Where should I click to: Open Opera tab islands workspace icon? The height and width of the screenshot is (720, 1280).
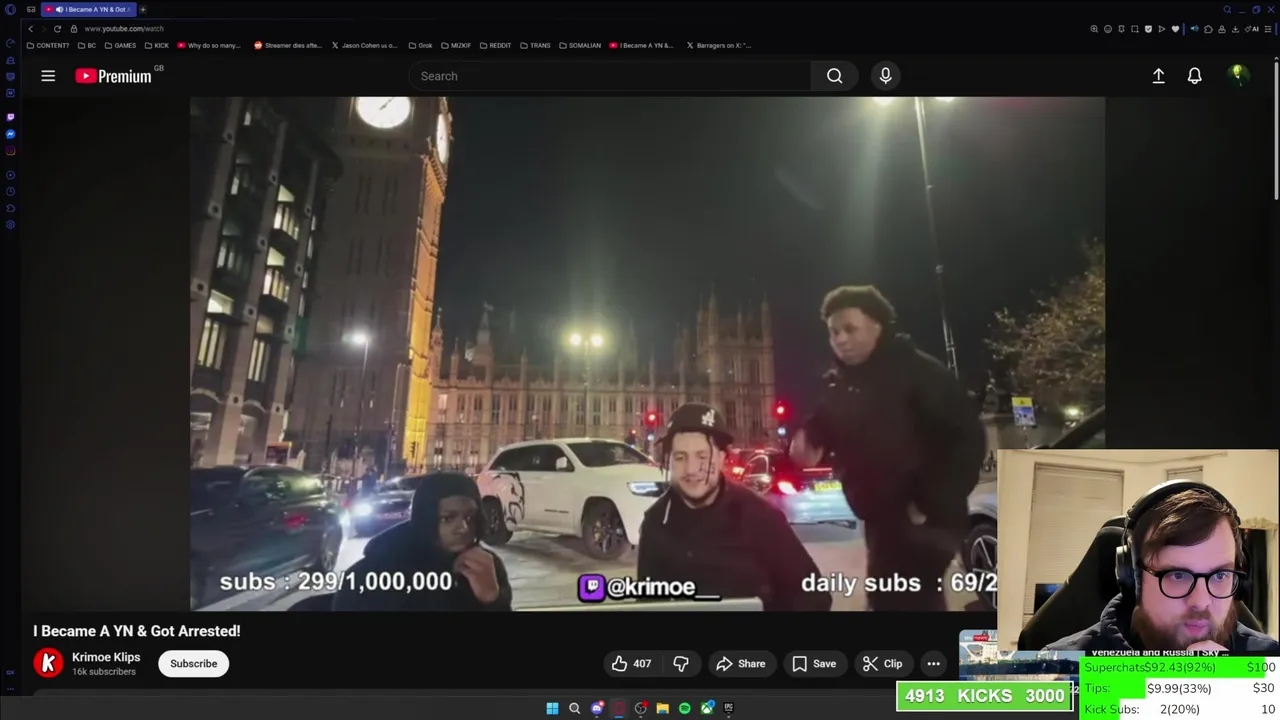(x=31, y=9)
